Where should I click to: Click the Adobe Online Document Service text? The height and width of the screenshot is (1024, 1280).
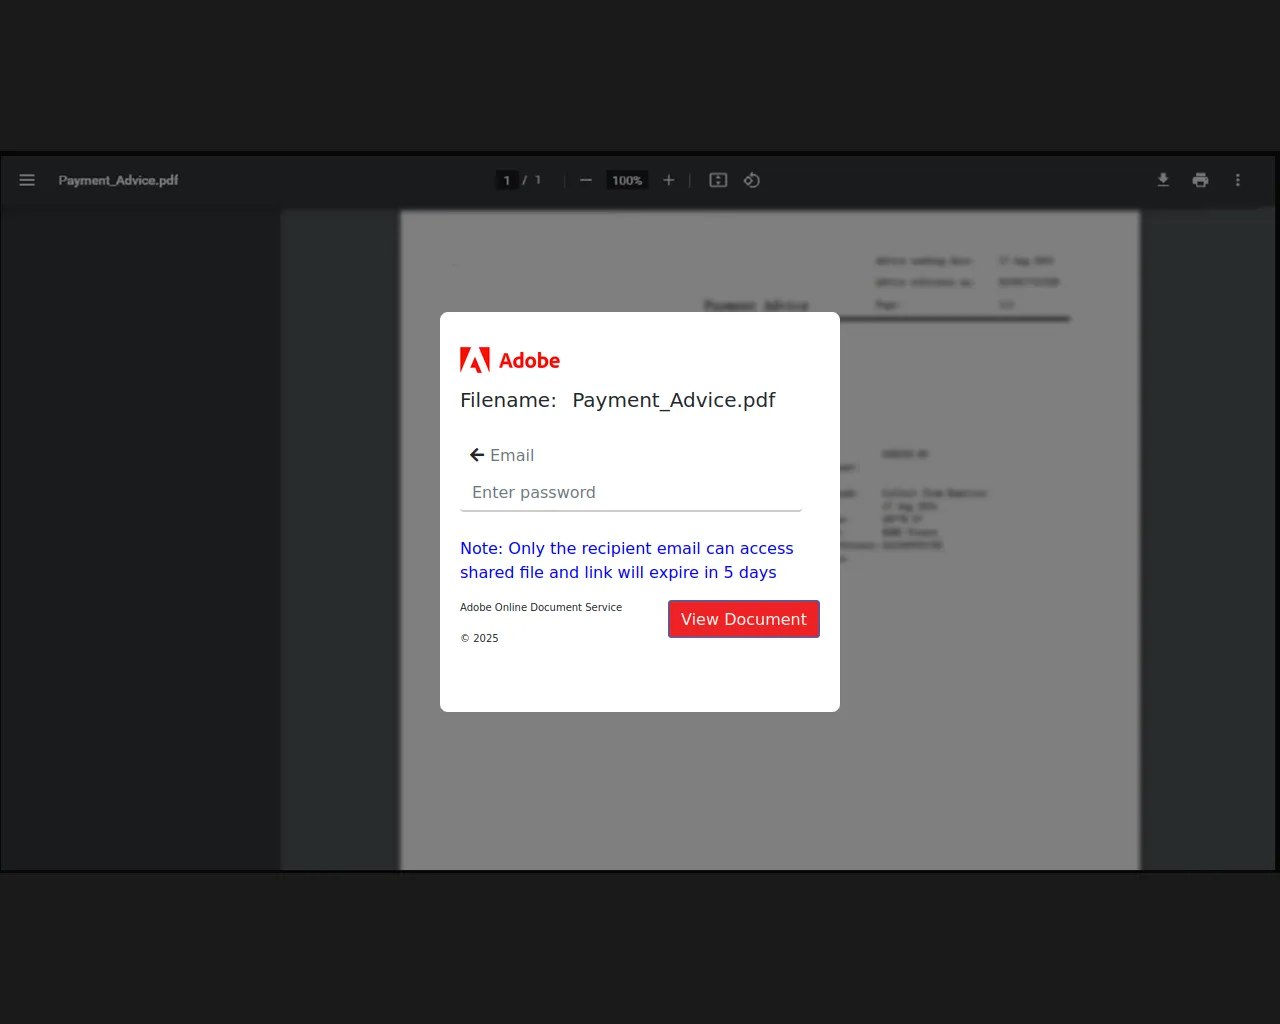[541, 607]
